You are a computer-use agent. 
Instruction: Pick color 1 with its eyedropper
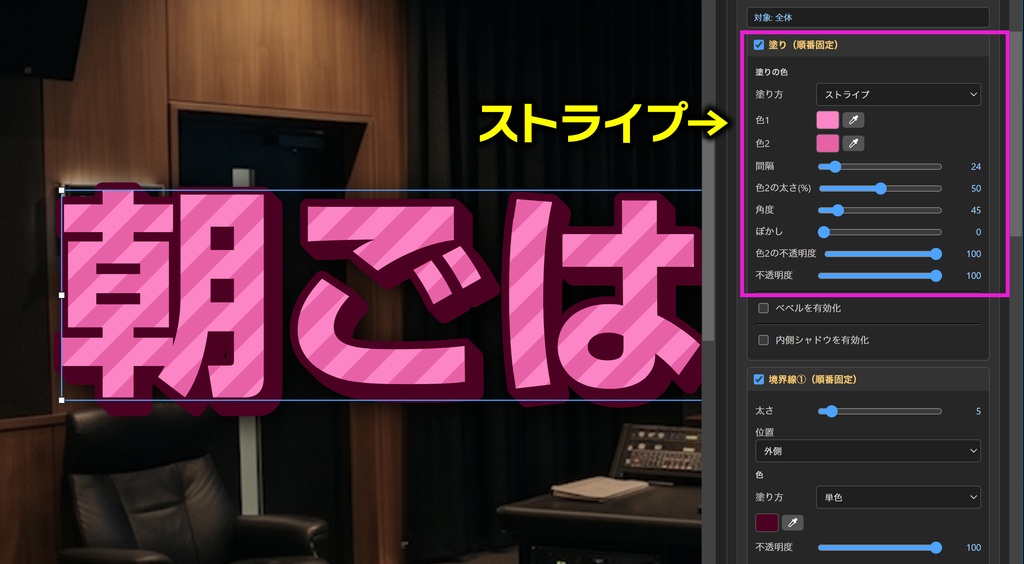pos(853,120)
